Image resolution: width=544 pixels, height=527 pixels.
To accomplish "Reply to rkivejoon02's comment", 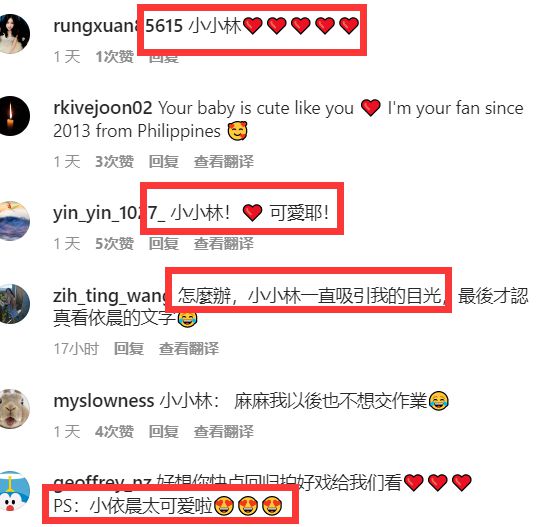I will coord(164,161).
